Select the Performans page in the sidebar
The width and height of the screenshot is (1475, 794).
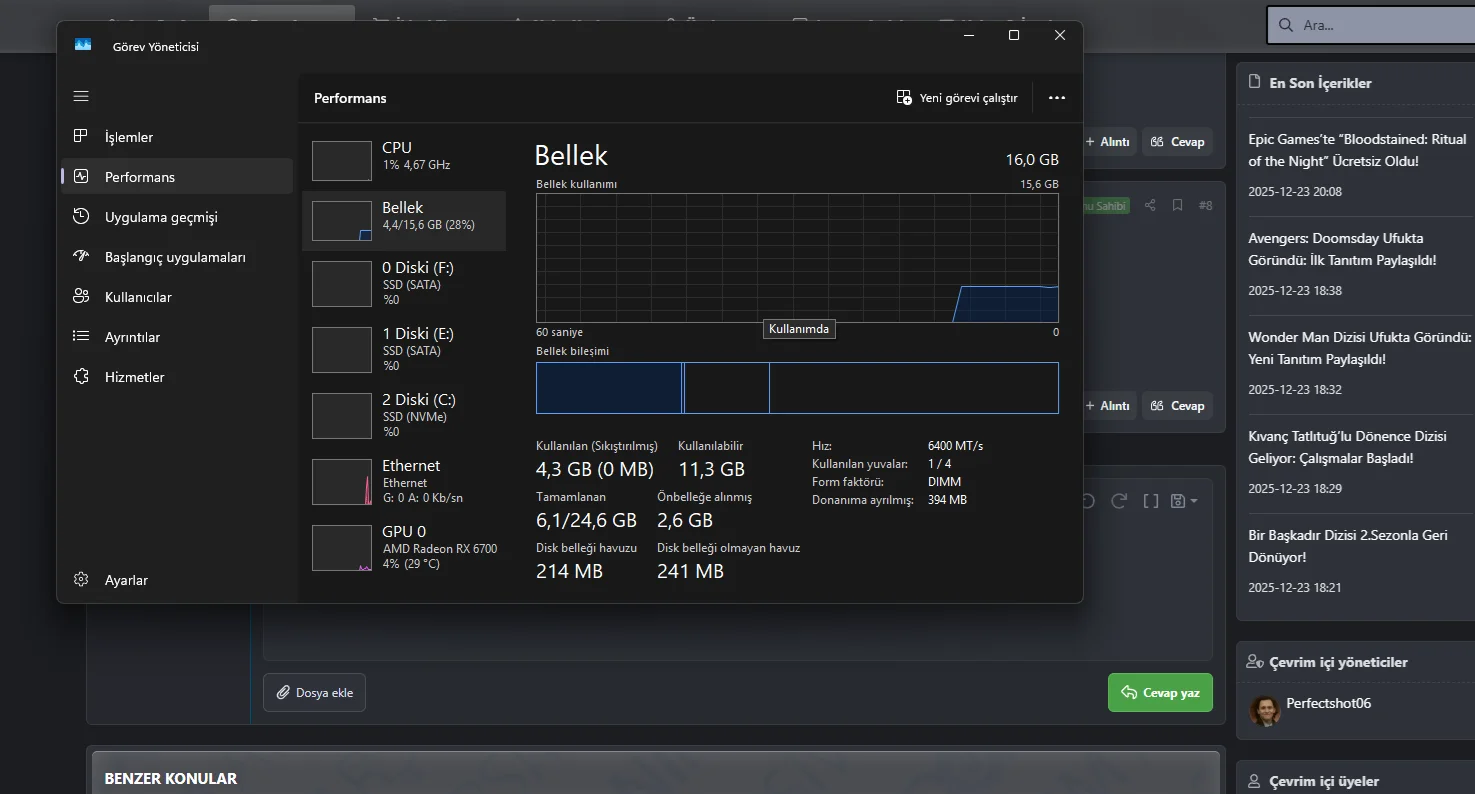click(x=177, y=177)
